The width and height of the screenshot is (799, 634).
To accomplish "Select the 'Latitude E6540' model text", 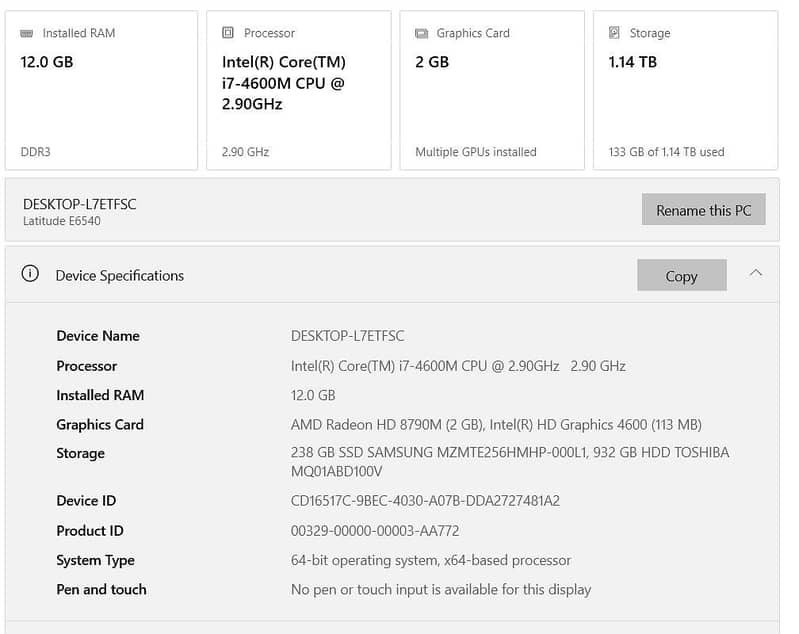I will coord(62,221).
